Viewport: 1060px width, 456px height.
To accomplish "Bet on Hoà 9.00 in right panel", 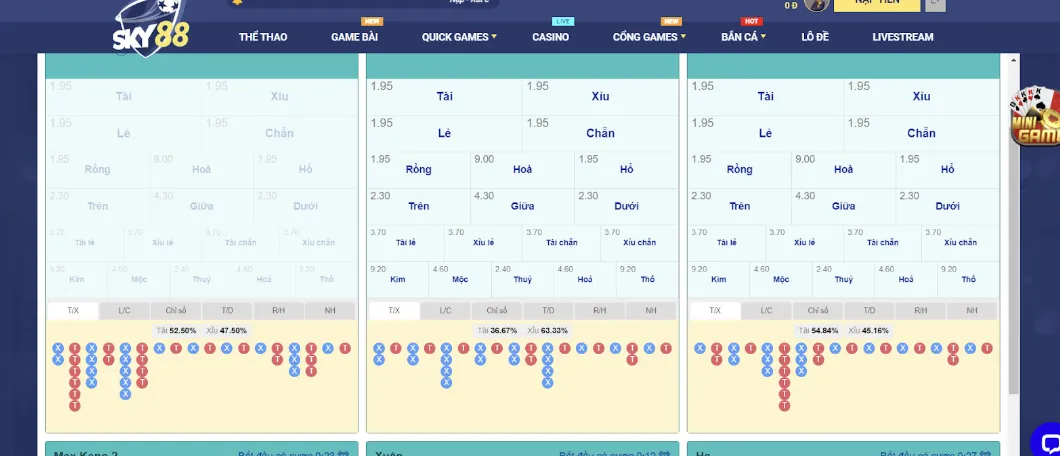I will point(843,169).
